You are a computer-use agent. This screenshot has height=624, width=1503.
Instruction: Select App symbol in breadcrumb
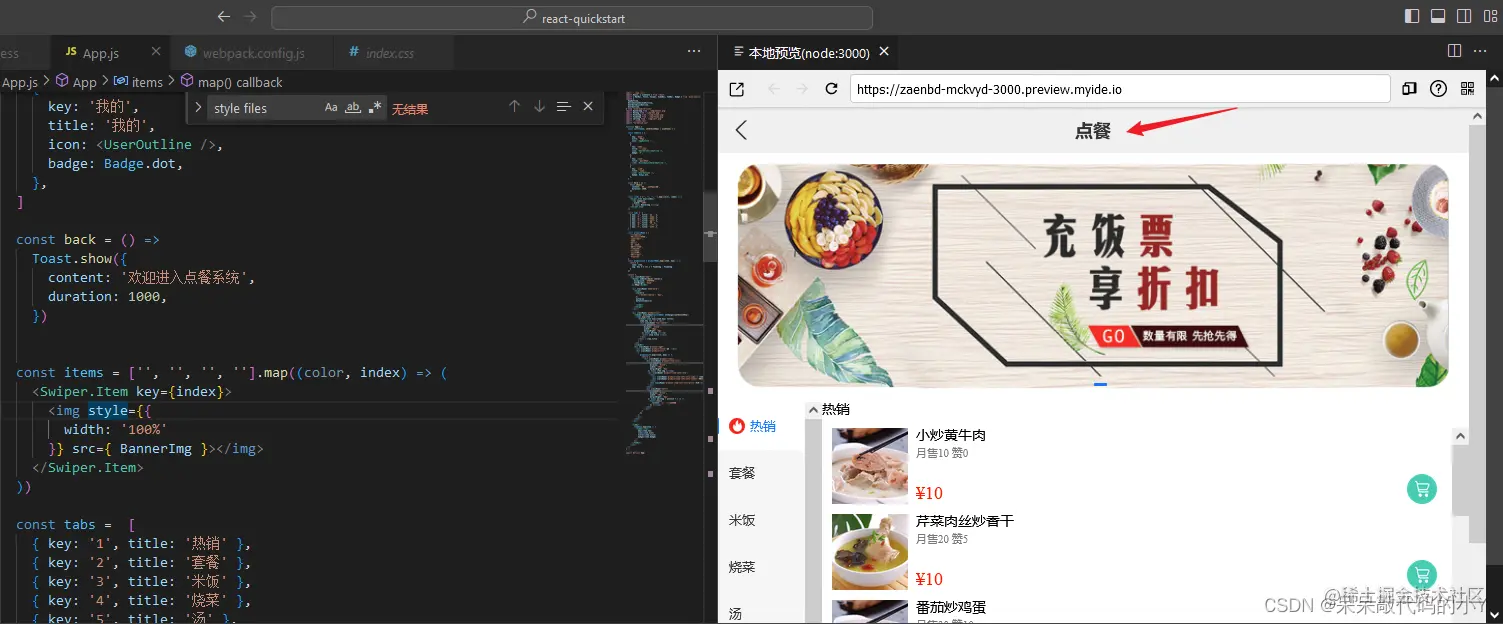coord(76,82)
